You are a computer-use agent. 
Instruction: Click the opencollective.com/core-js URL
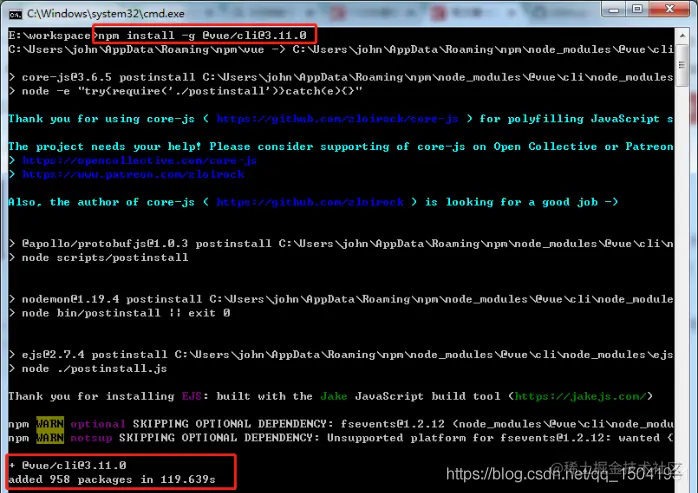139,160
